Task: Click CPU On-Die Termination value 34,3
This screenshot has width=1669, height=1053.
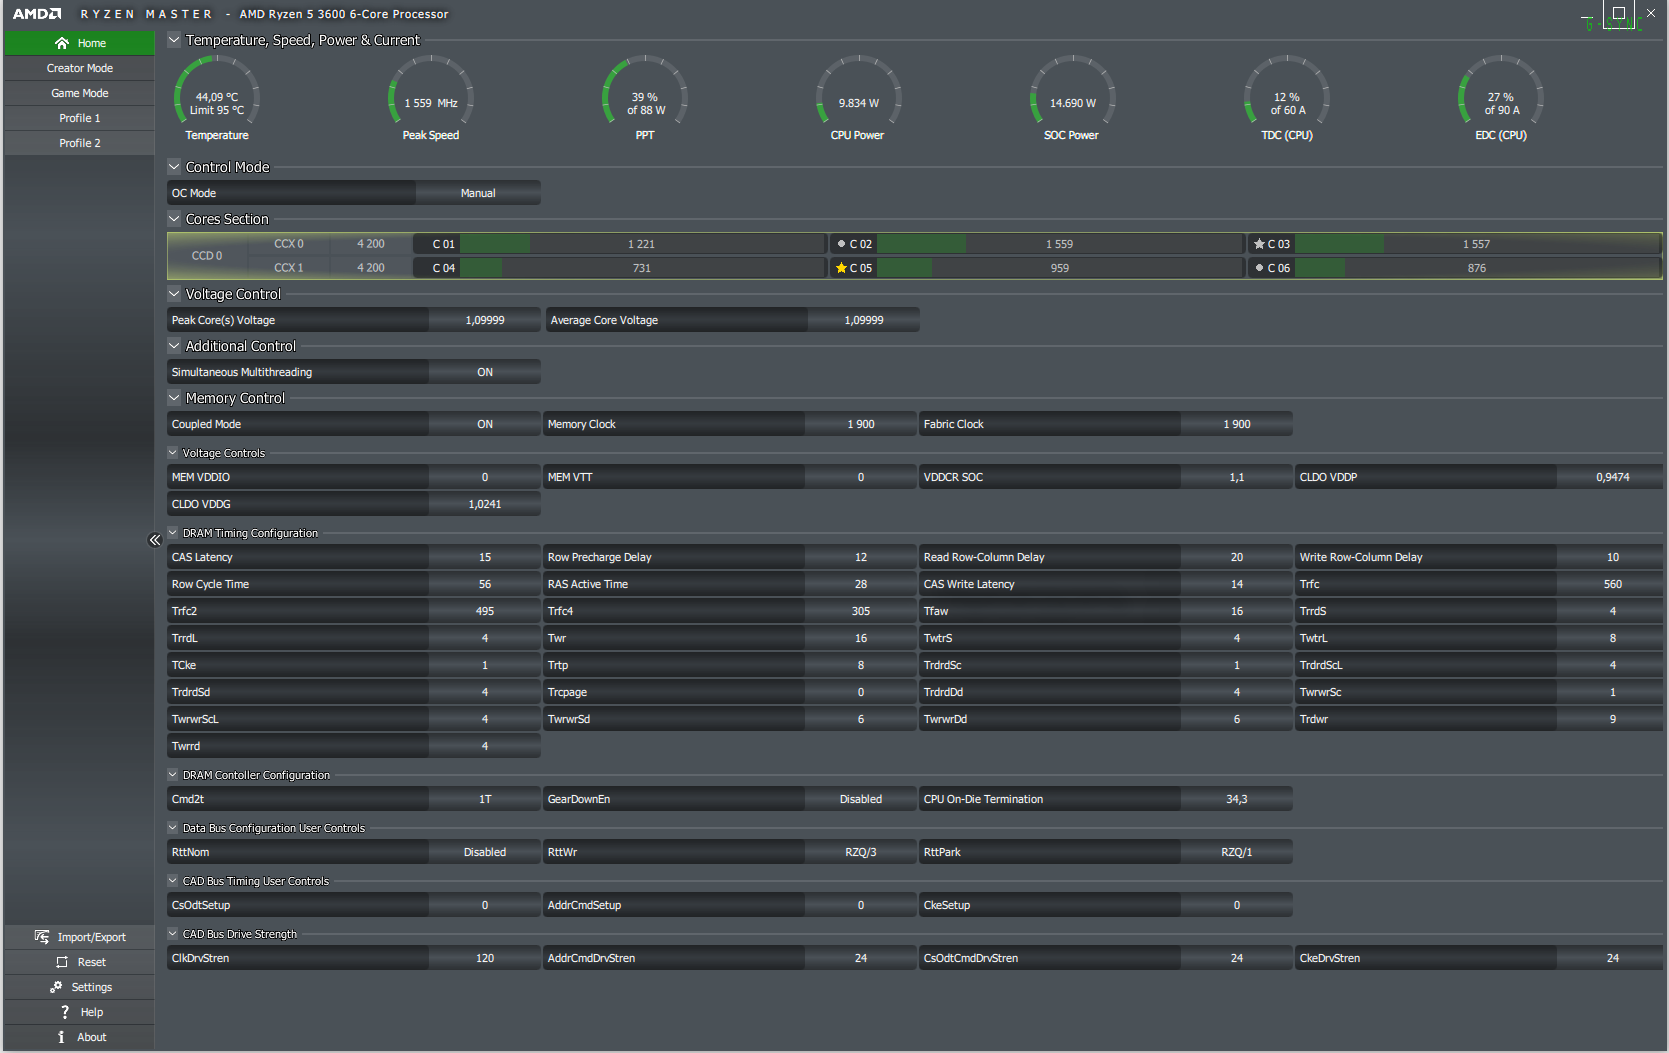Action: 1237,799
